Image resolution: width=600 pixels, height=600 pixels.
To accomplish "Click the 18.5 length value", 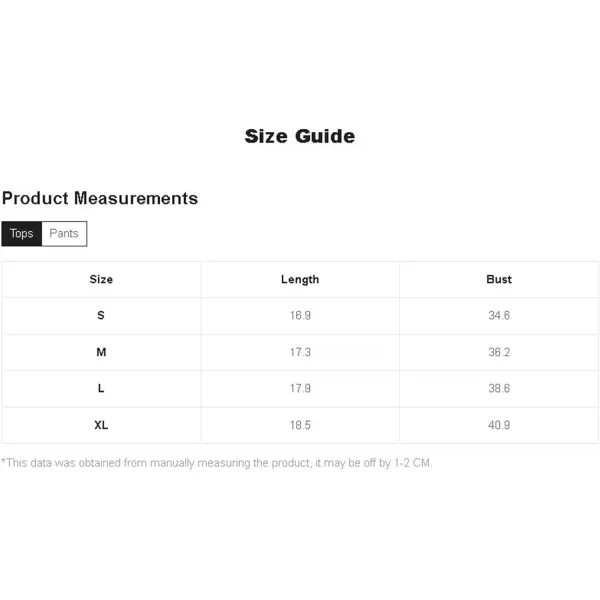I will coord(300,425).
